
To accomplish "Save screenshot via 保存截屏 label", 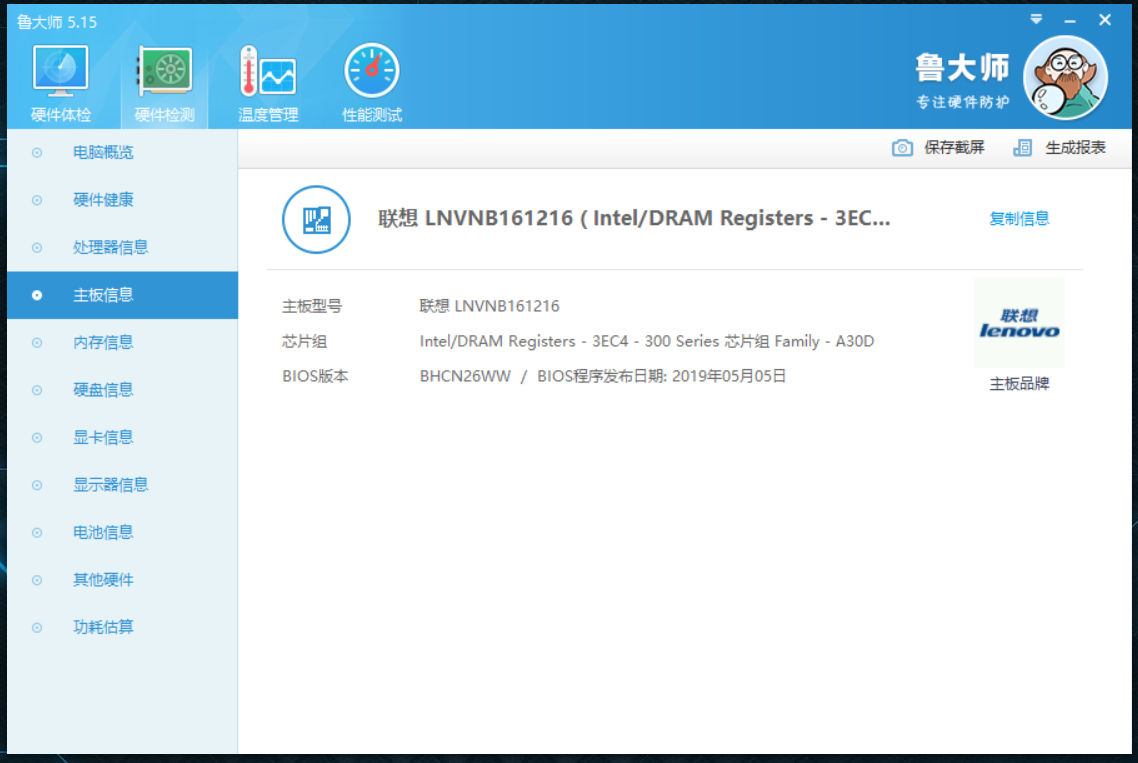I will click(x=954, y=148).
